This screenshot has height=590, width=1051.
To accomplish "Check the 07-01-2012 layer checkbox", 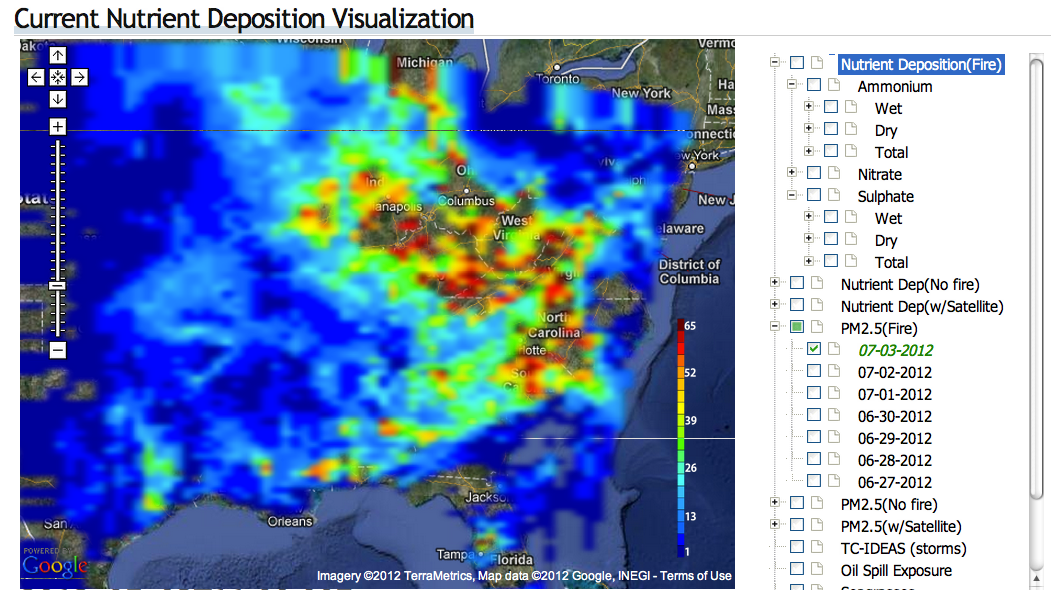I will tap(814, 392).
